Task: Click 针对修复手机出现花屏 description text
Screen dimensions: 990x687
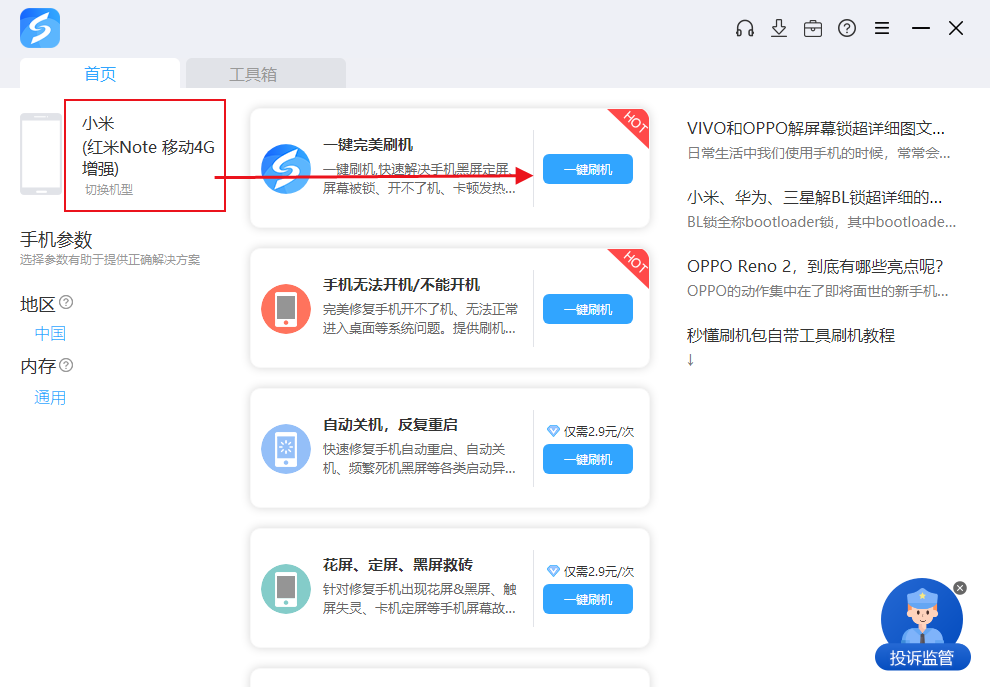Action: coord(420,599)
